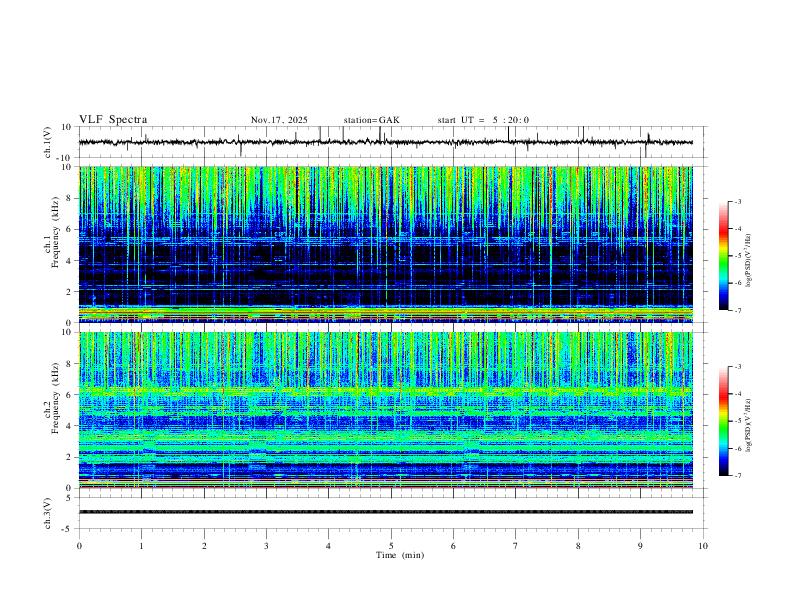
Task: Click the time axis tick label "7"
Action: (516, 546)
